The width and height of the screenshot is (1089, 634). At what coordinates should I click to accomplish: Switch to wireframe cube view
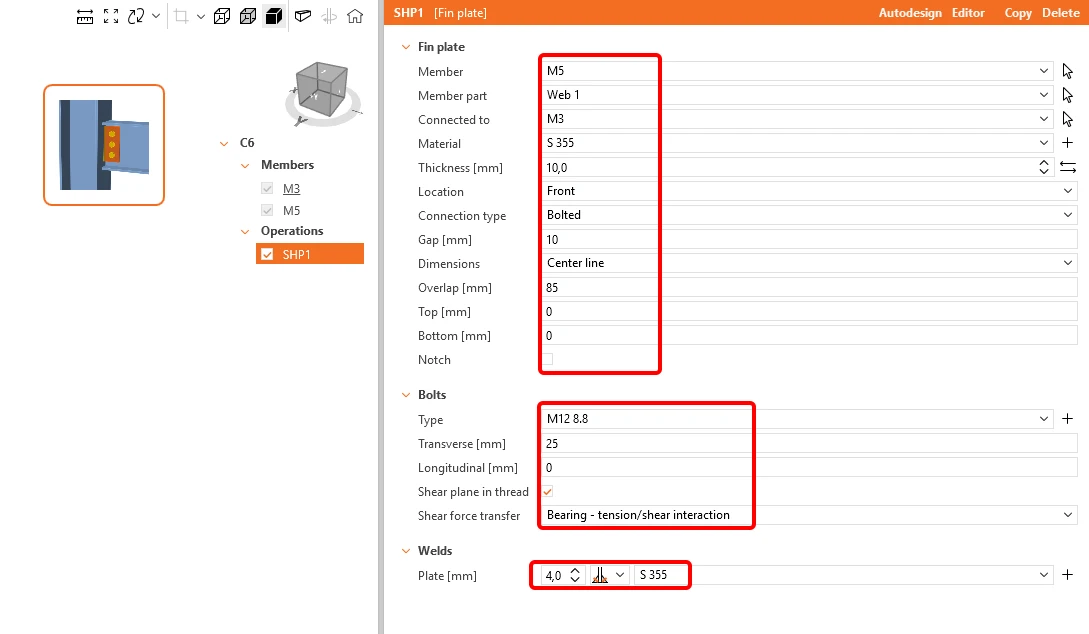pos(222,17)
